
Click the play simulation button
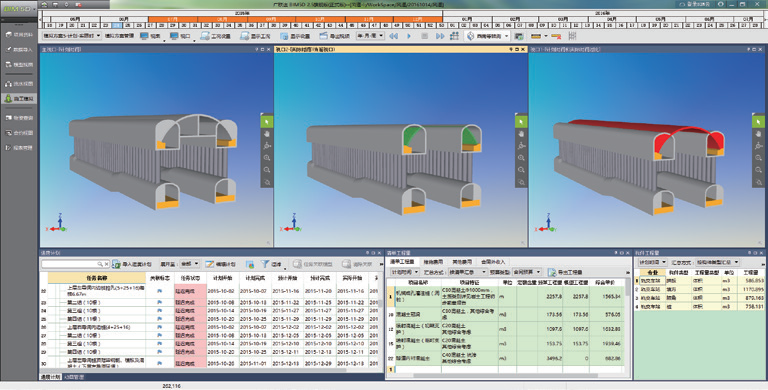point(409,36)
